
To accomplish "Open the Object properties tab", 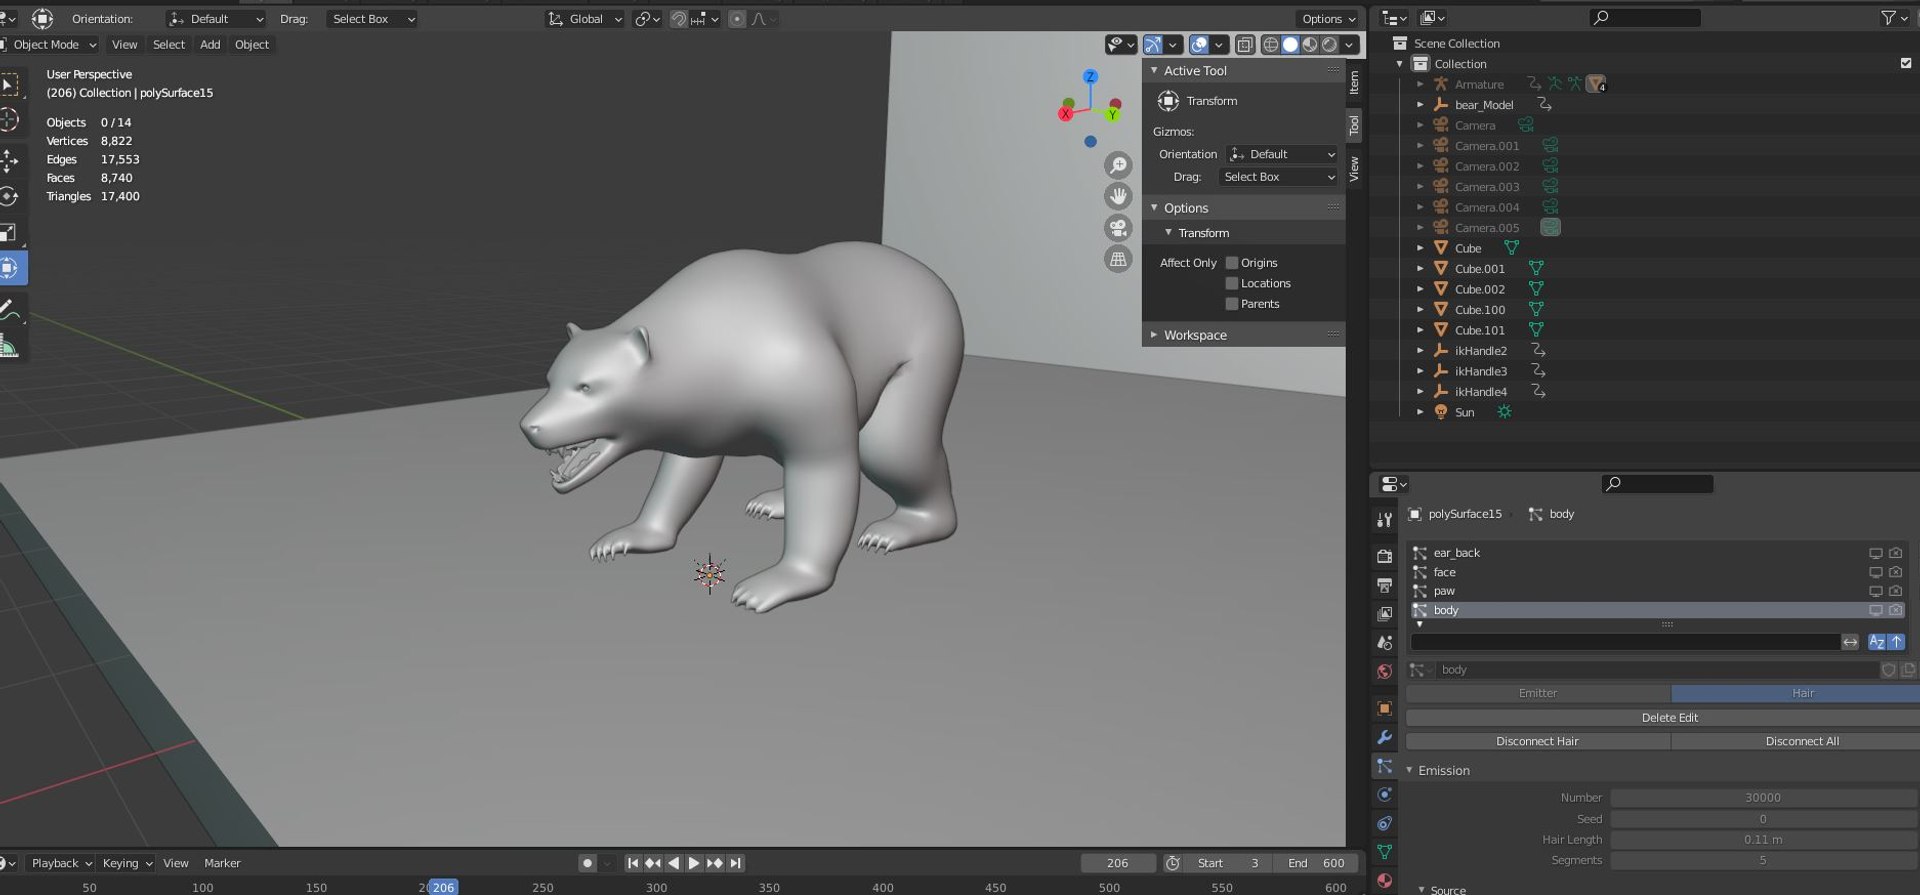I will click(1384, 708).
